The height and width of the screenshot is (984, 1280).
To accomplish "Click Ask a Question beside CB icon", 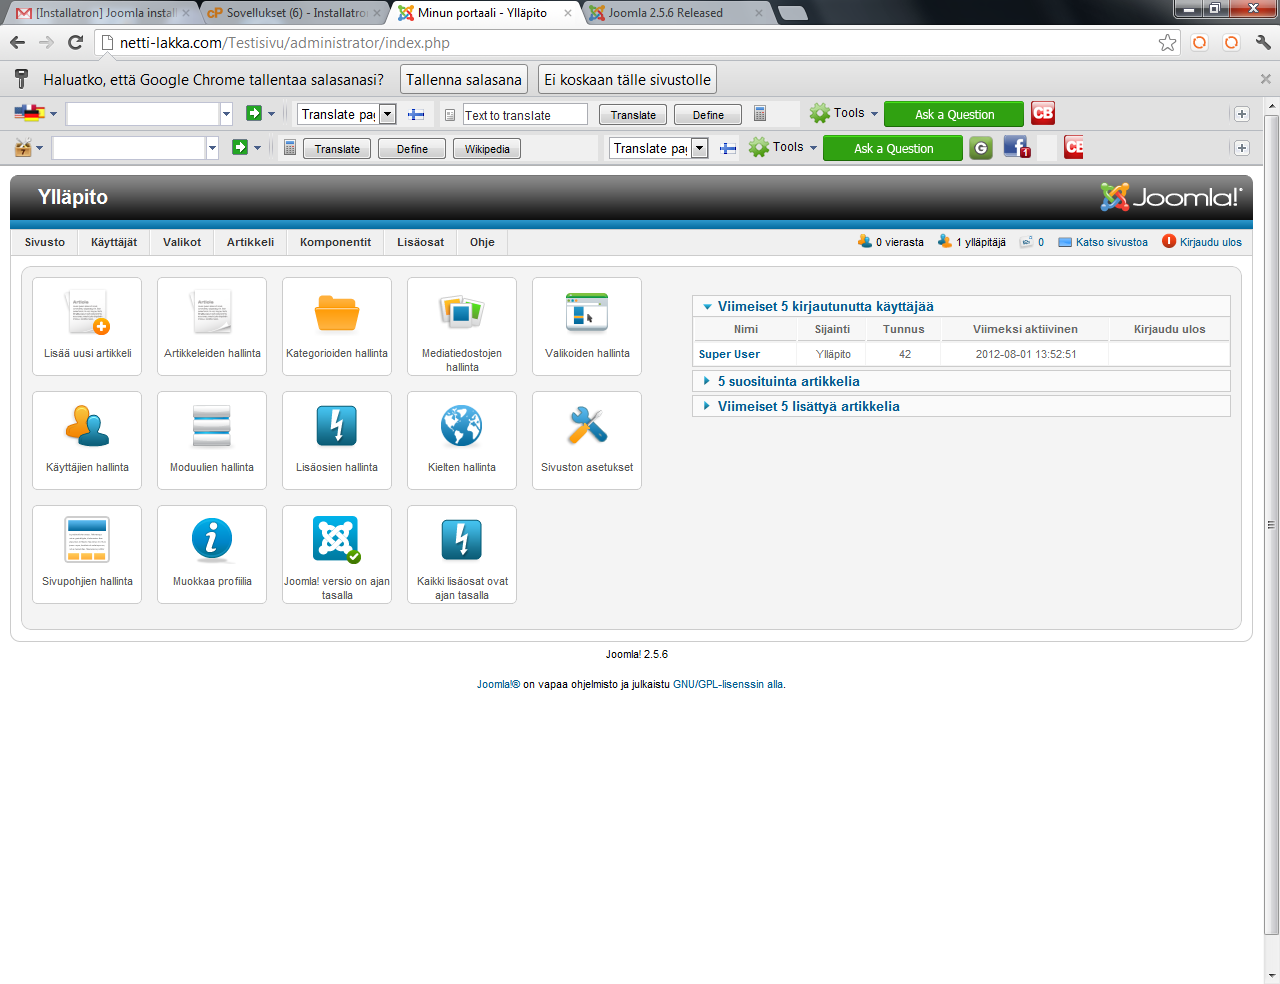I will (x=954, y=114).
